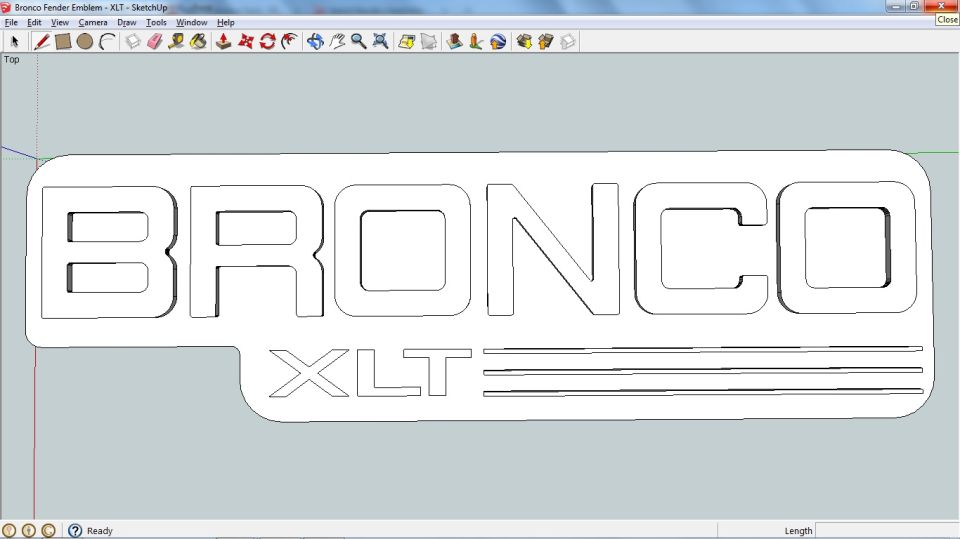Image resolution: width=960 pixels, height=539 pixels.
Task: Click the Add Location icon
Action: click(x=407, y=42)
